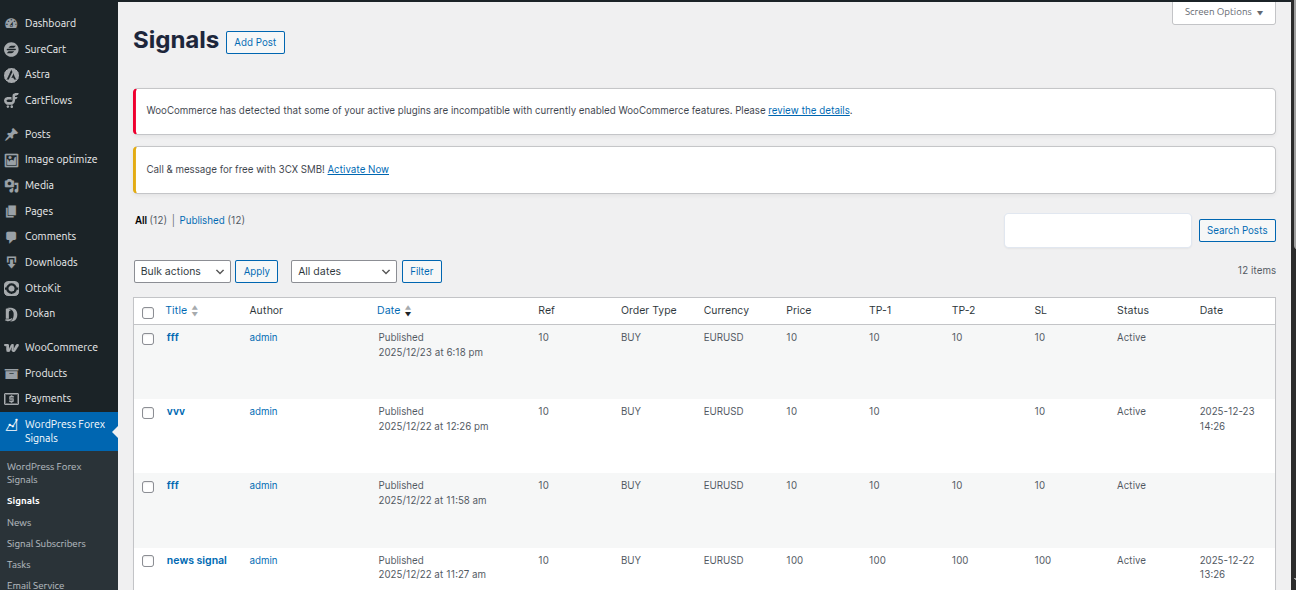
Task: Open the Astra theme icon
Action: pos(11,75)
